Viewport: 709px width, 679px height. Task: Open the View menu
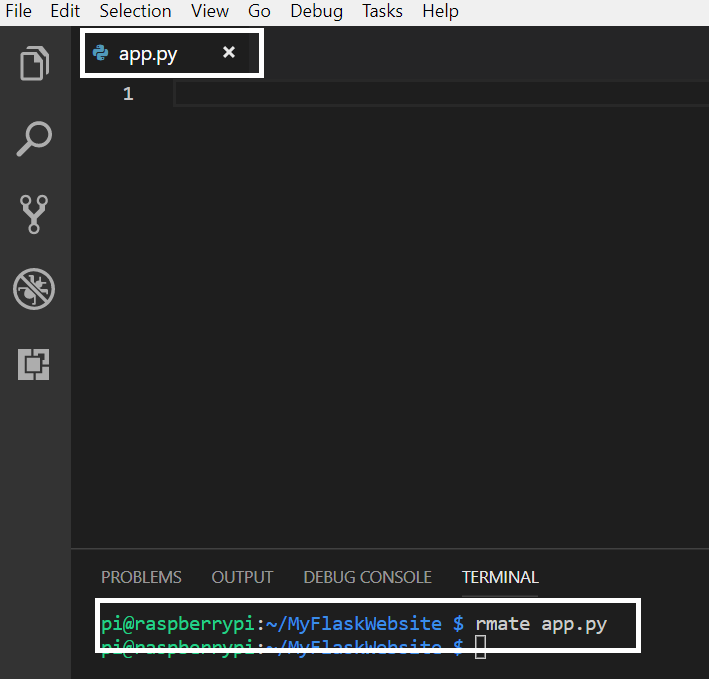(210, 12)
